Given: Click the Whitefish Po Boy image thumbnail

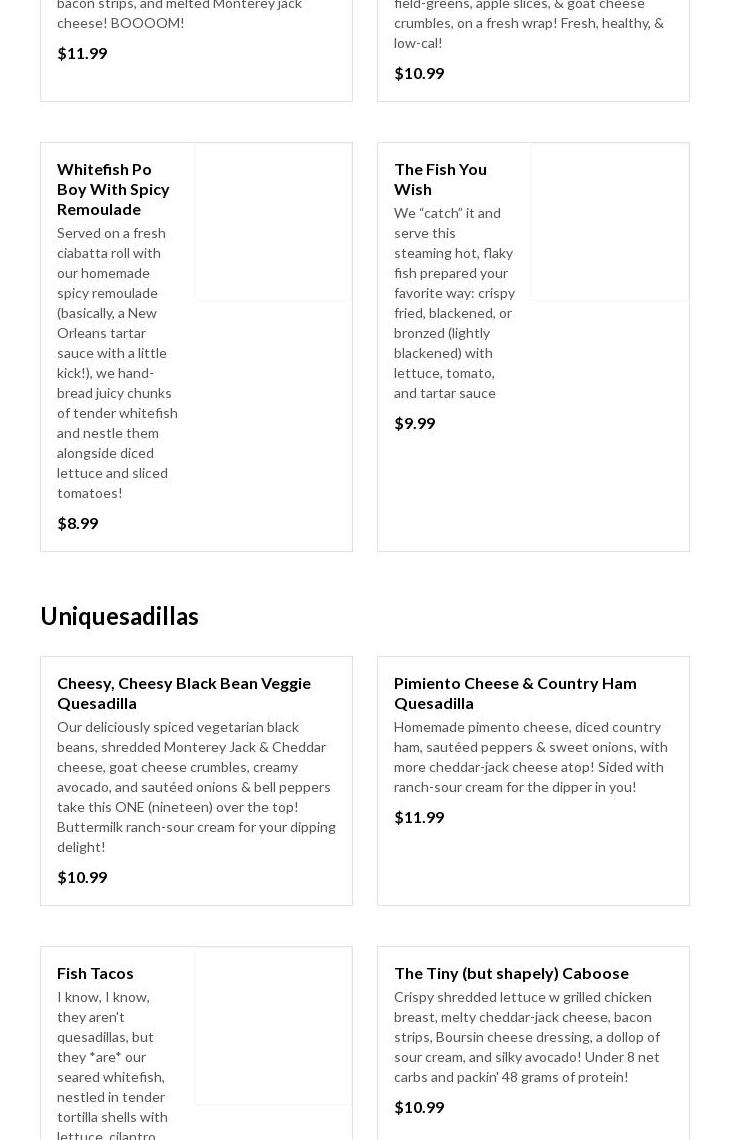Looking at the screenshot, I should 273,222.
